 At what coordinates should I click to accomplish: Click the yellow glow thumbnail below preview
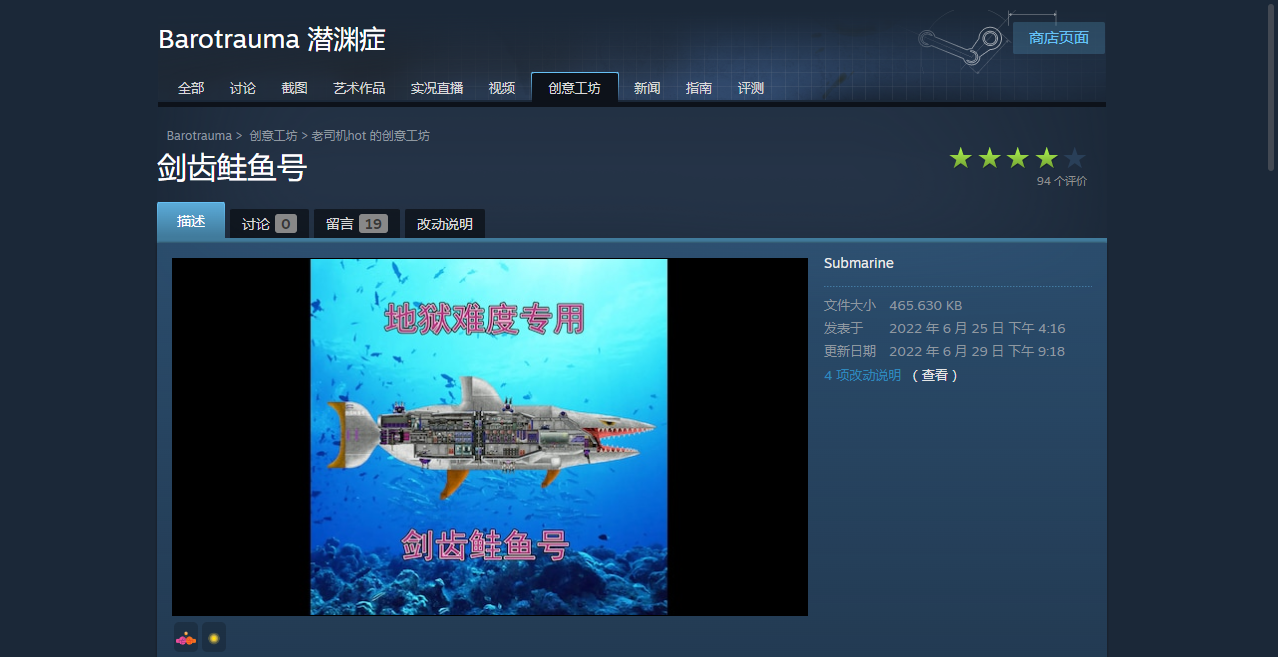click(x=214, y=637)
